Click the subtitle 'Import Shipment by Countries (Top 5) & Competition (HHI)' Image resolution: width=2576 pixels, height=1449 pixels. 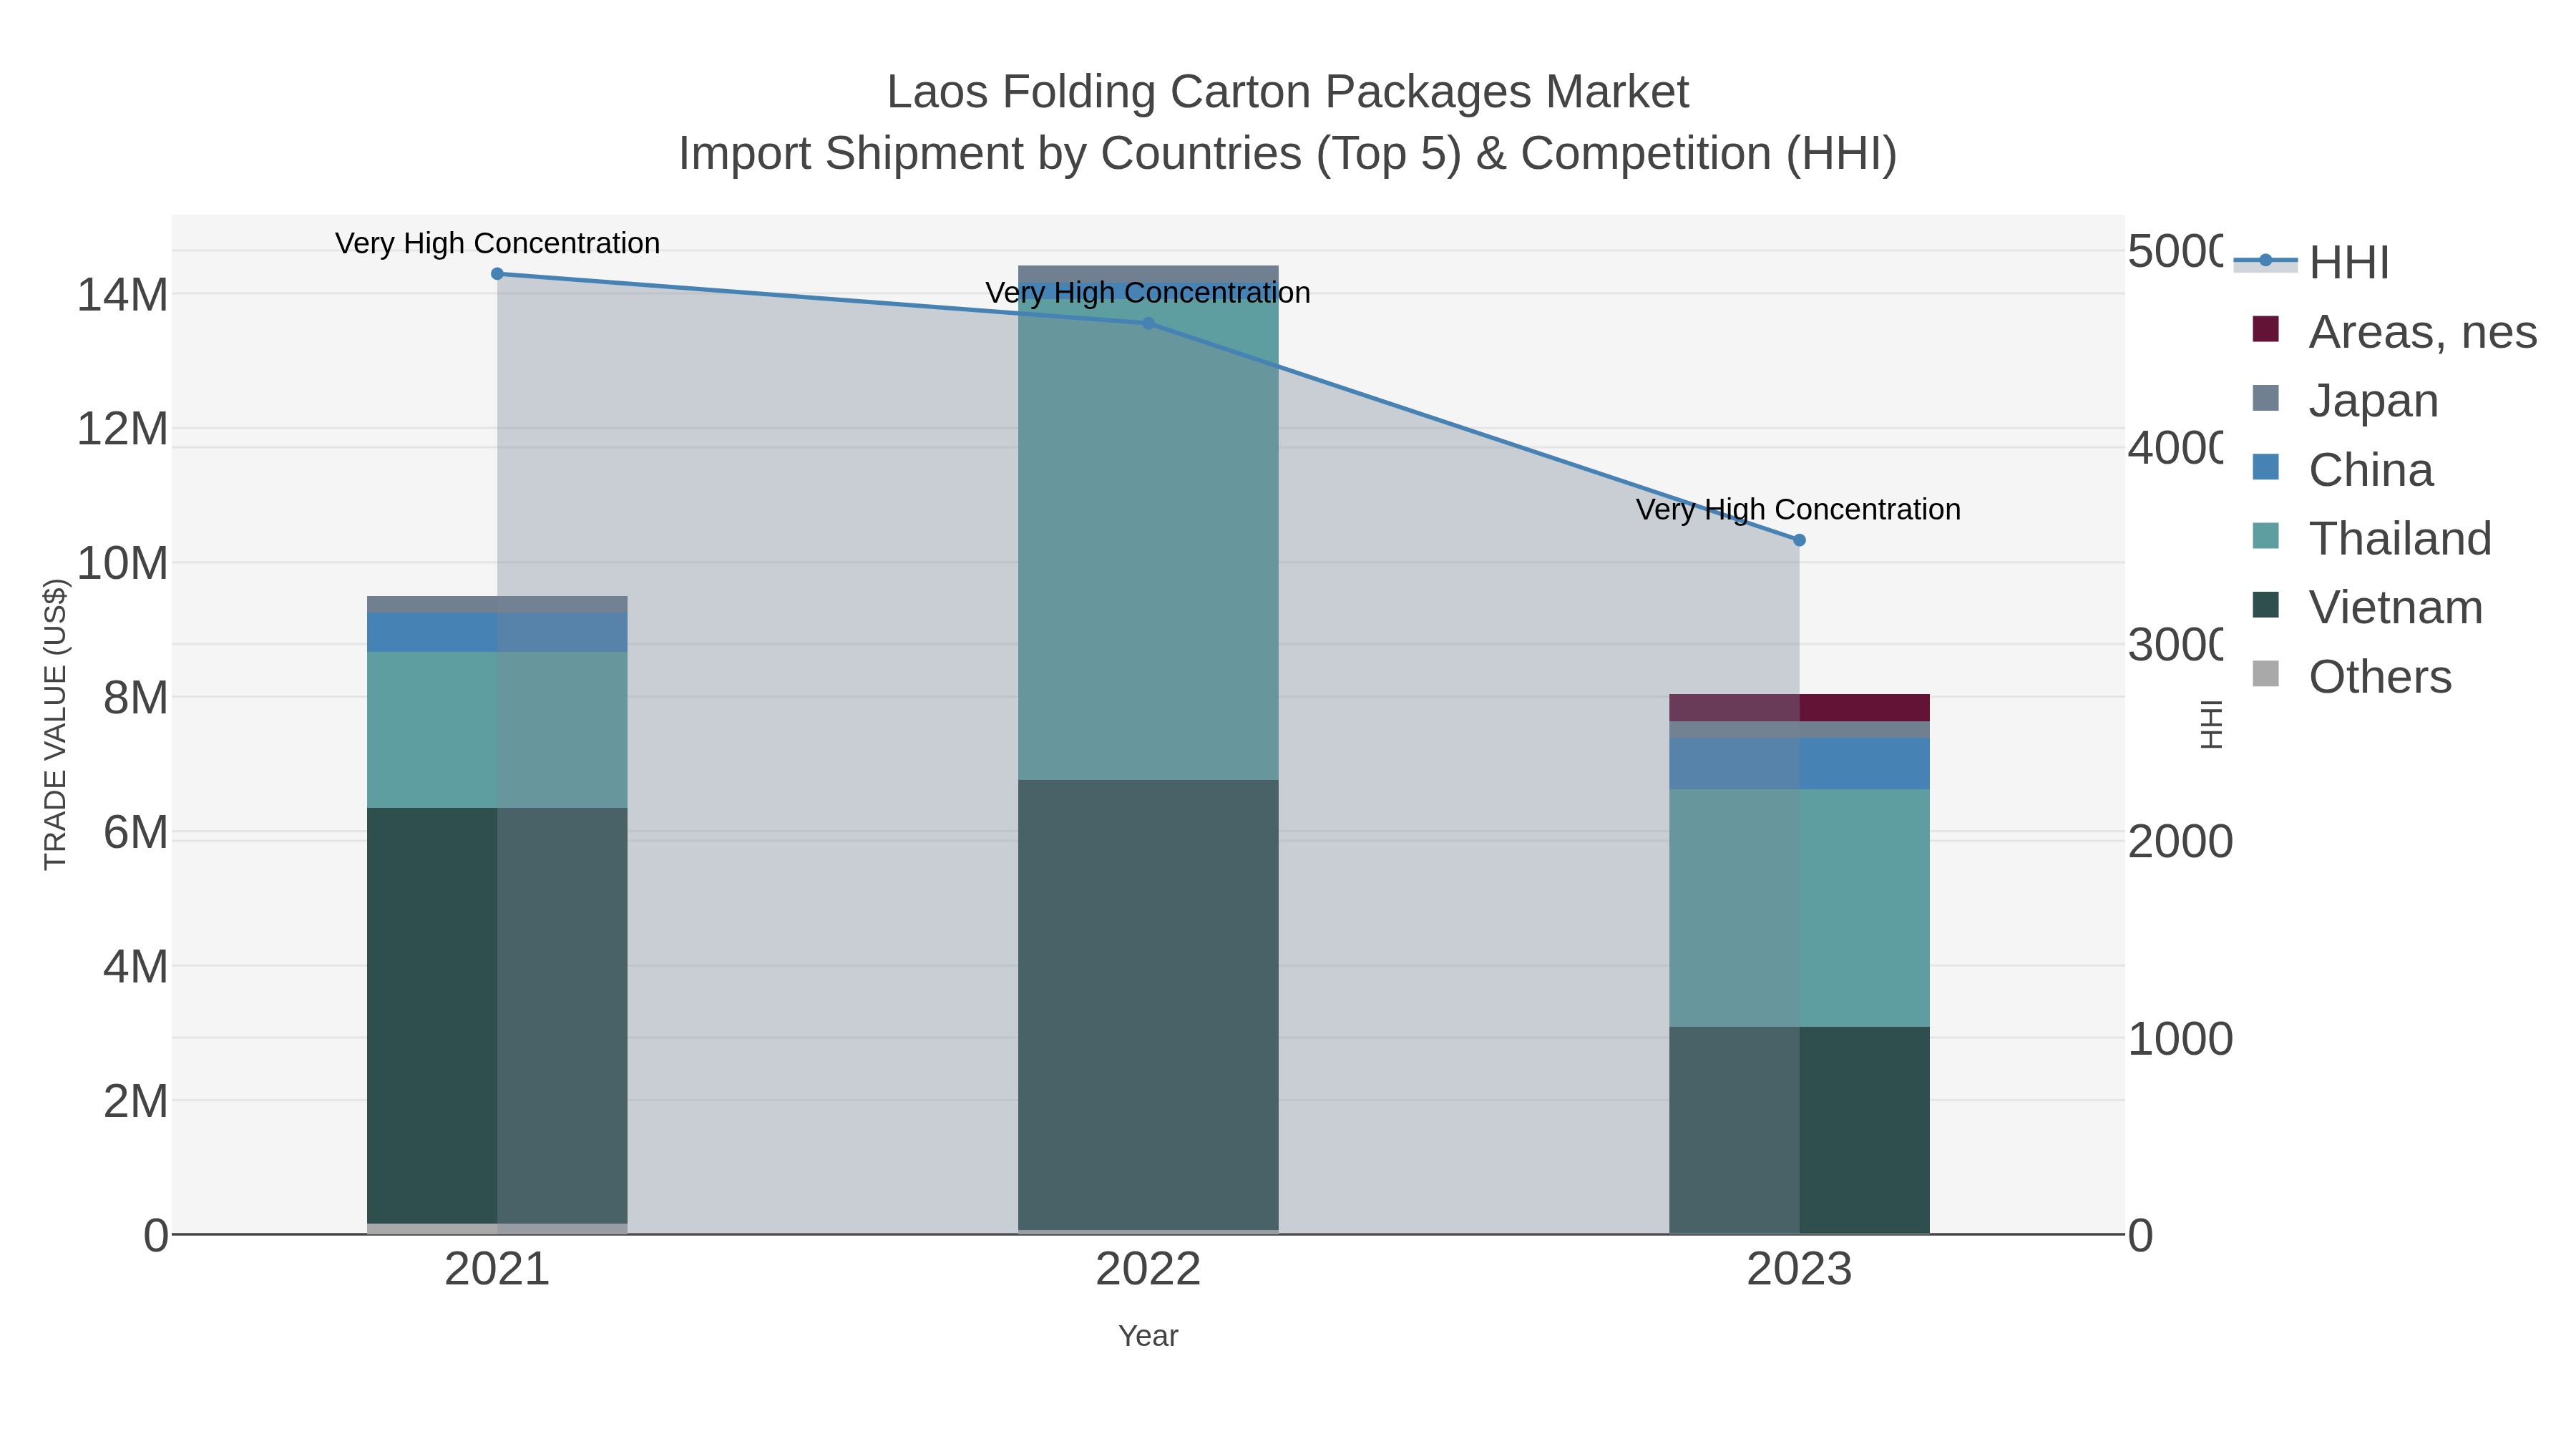[1288, 154]
